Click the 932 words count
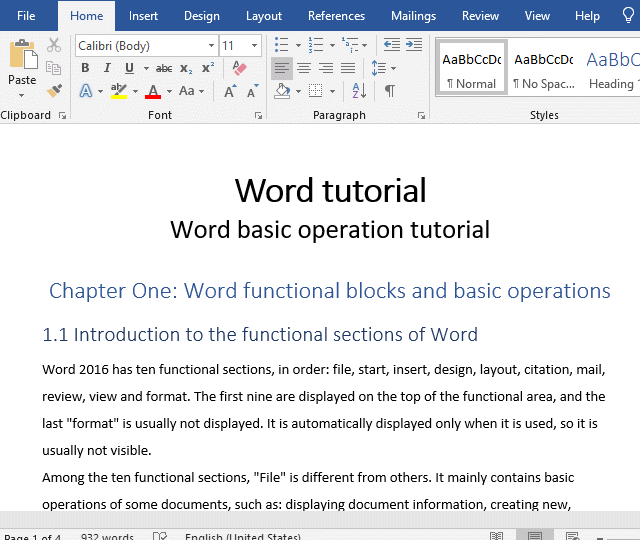The height and width of the screenshot is (540, 640). click(x=107, y=536)
